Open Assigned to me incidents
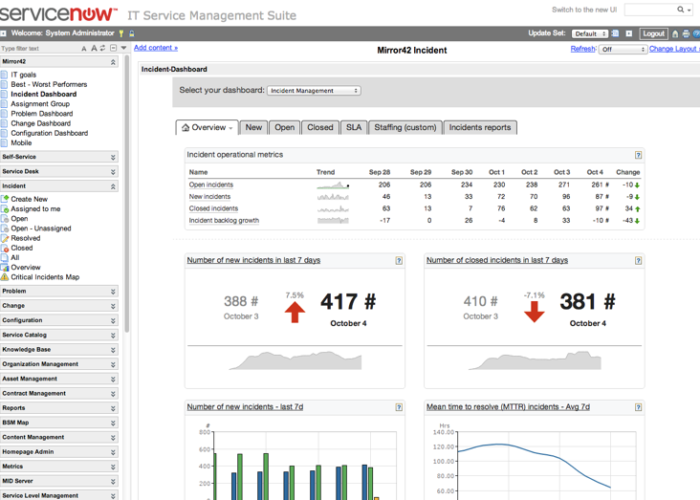Image resolution: width=700 pixels, height=500 pixels. click(35, 209)
